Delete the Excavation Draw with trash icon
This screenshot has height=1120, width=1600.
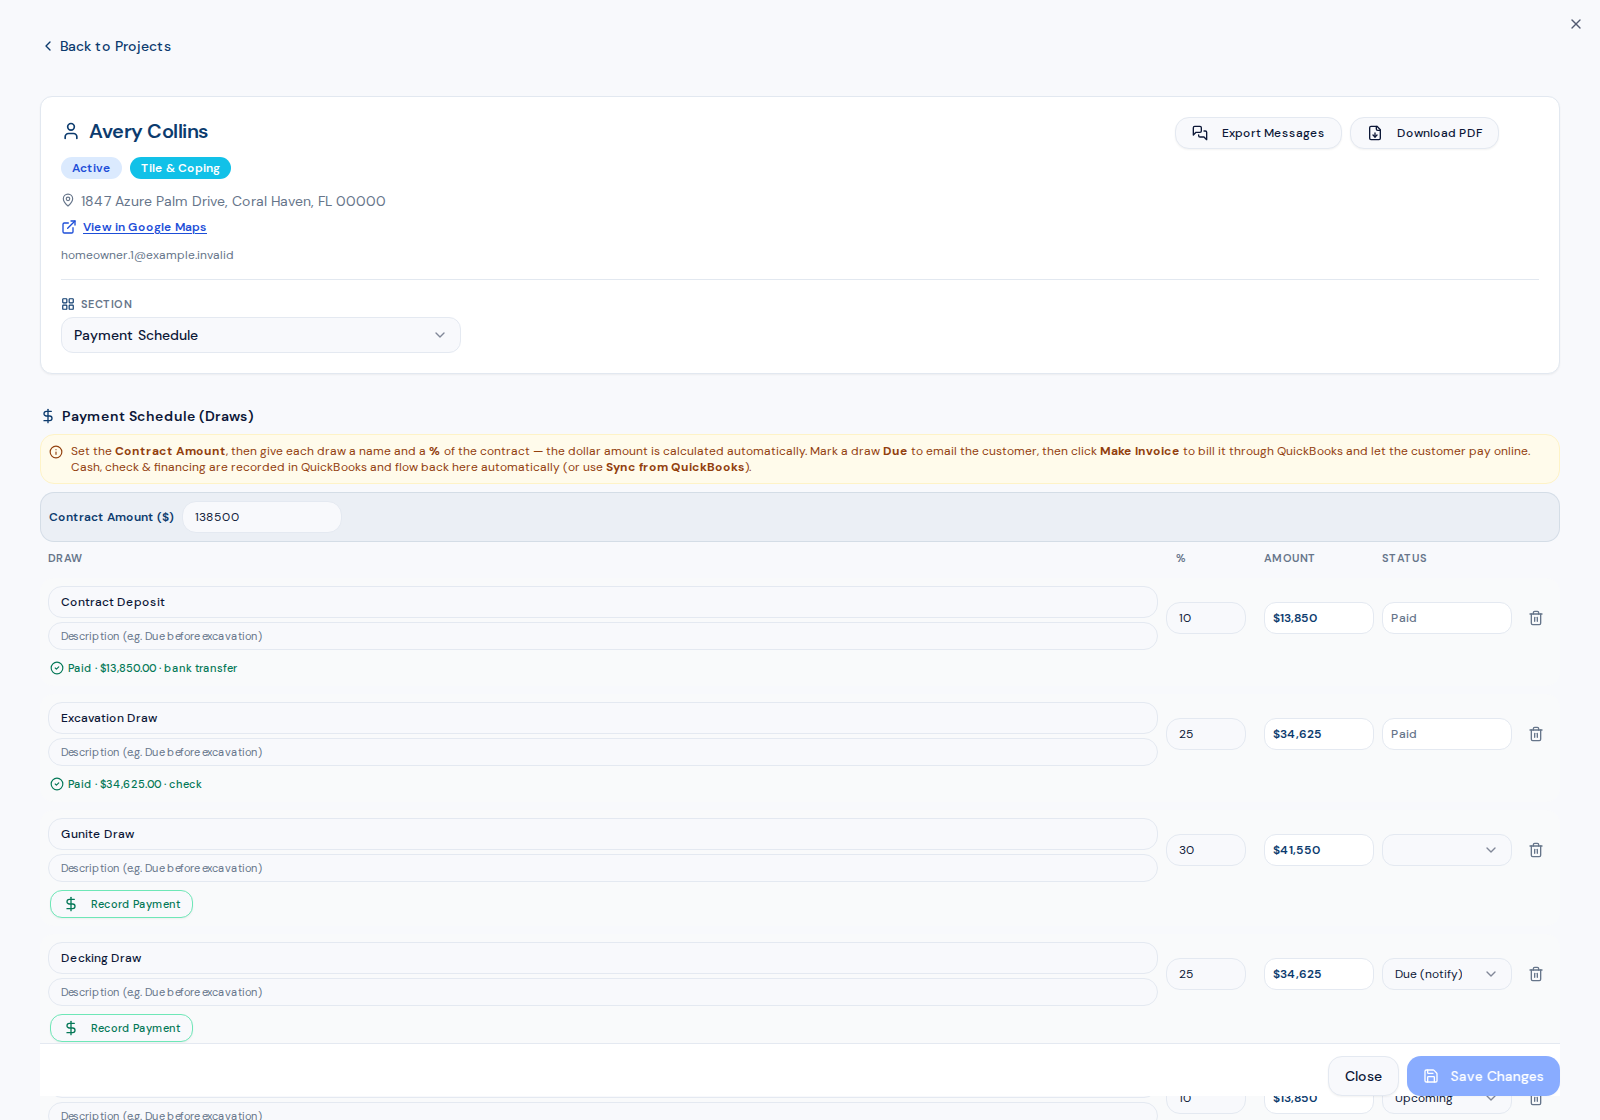tap(1536, 734)
